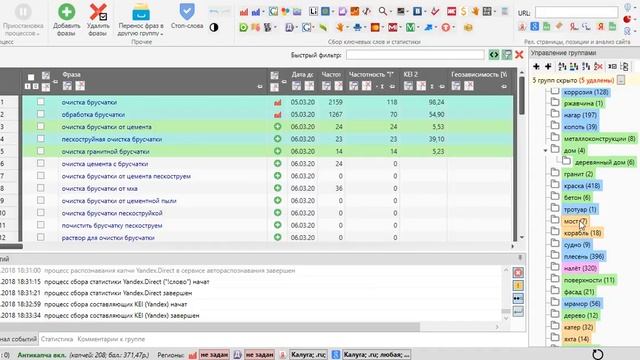The height and width of the screenshot is (360, 640).
Task: Open dropdown arrow next to magnifier icon
Action: (x=391, y=12)
